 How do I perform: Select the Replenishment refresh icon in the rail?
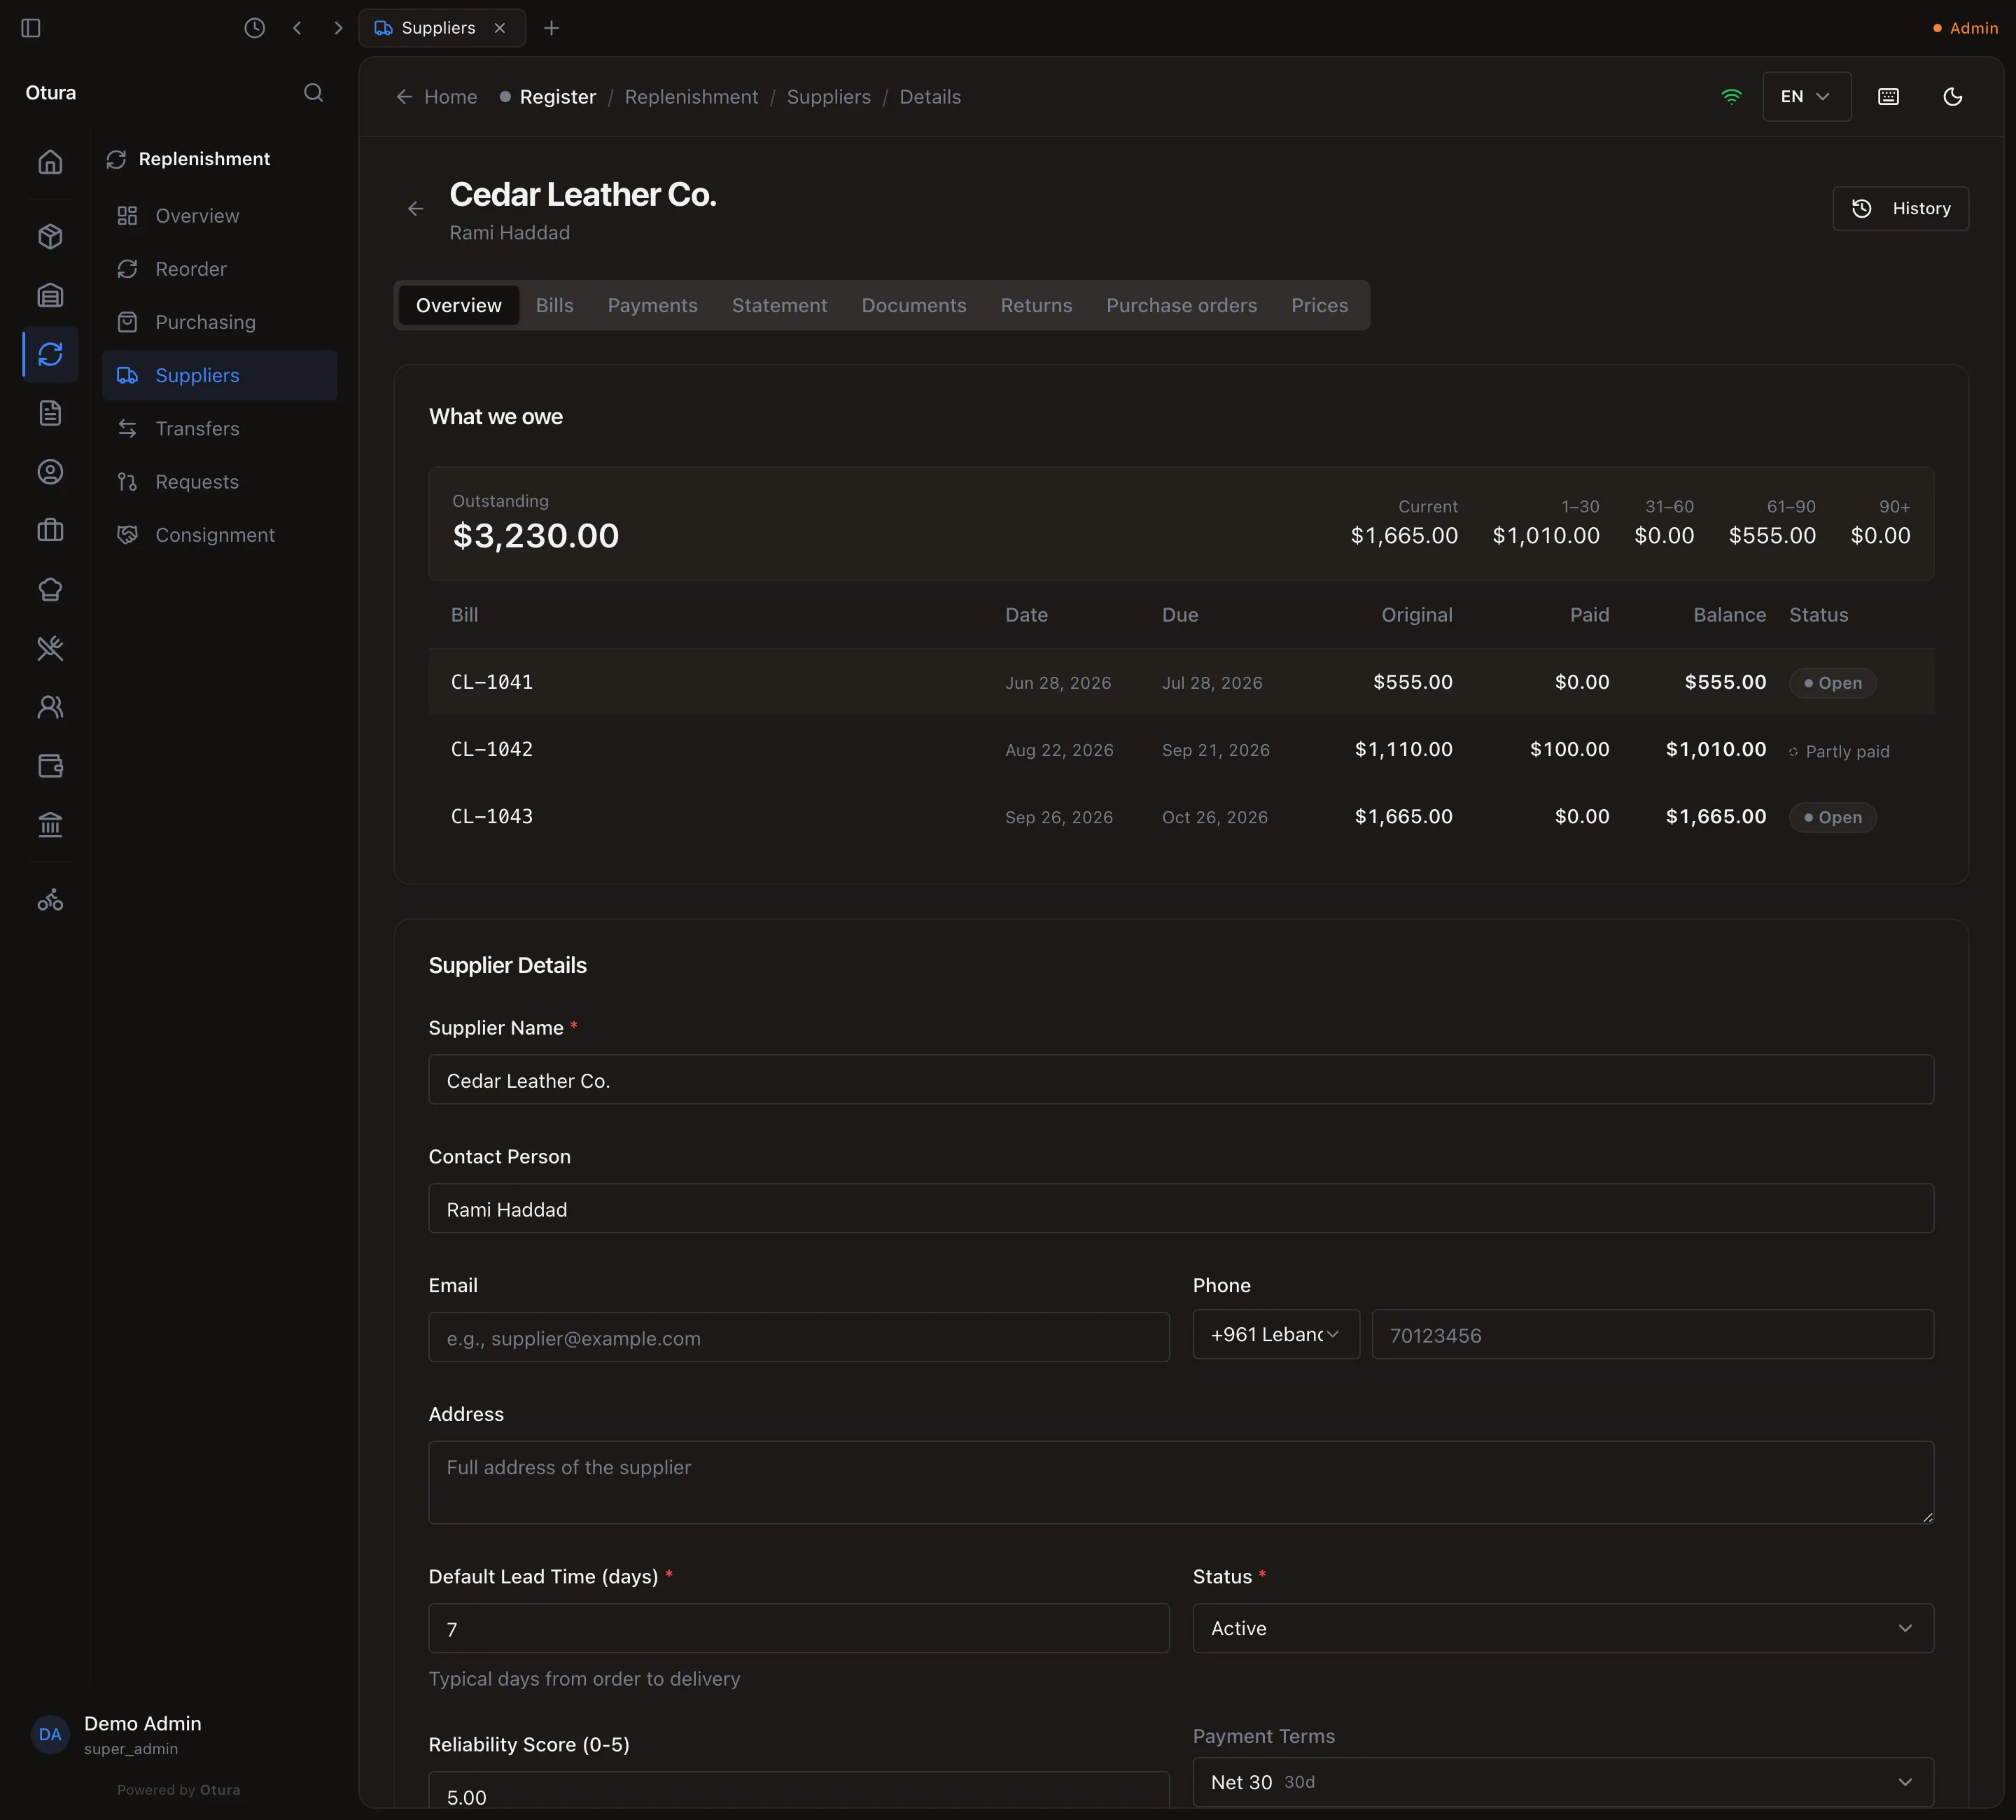50,354
